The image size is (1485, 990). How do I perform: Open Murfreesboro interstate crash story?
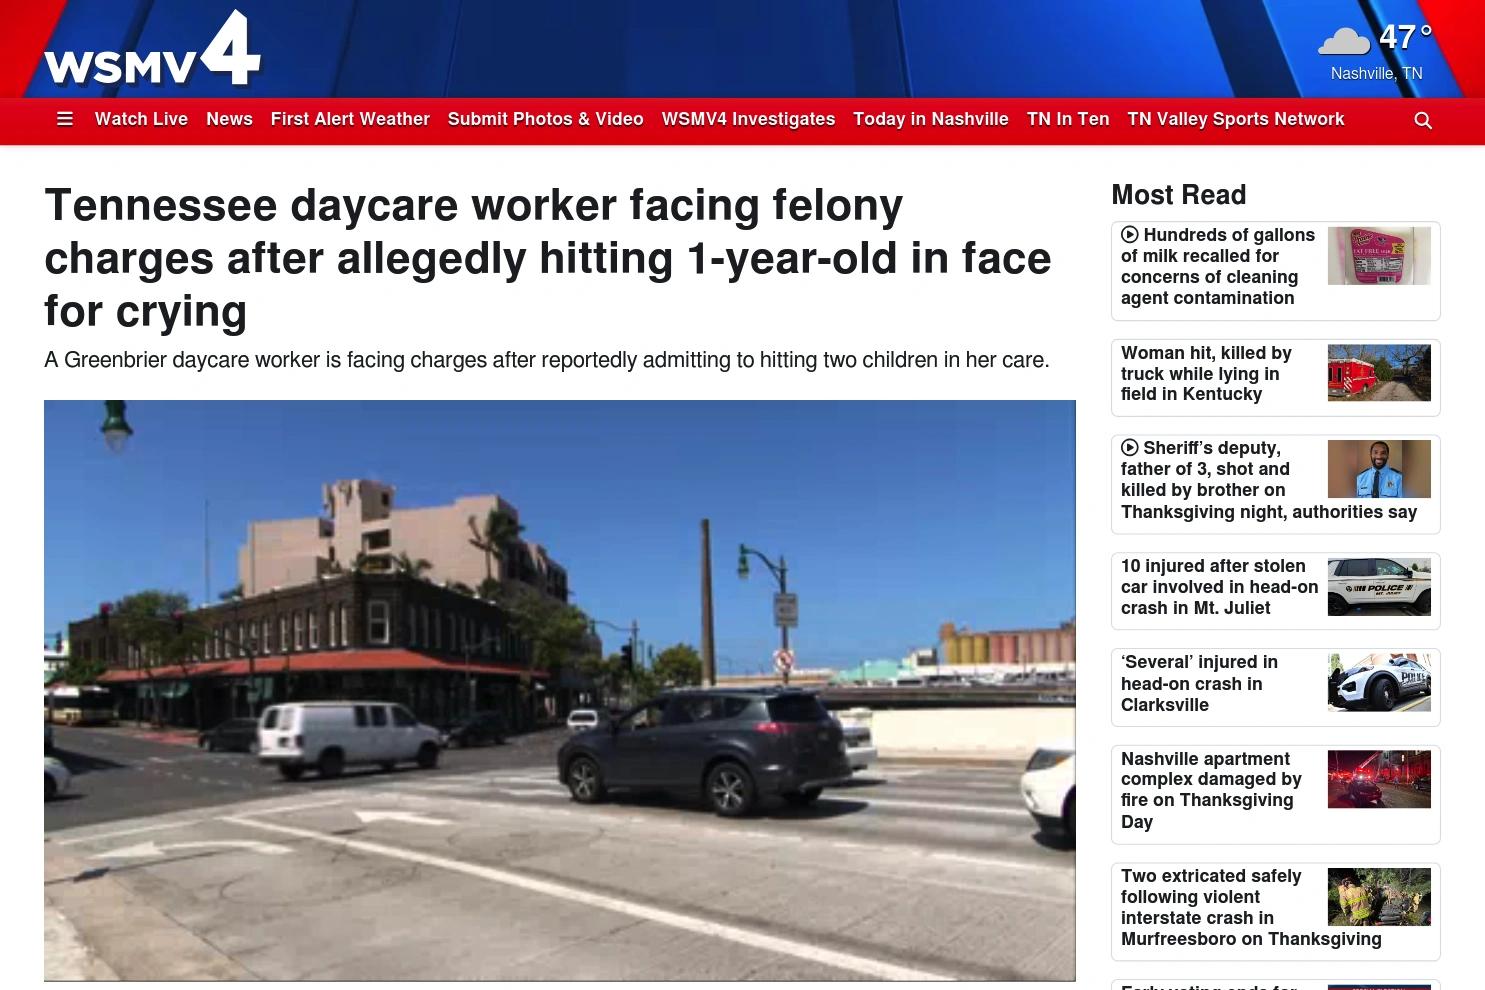[1251, 907]
